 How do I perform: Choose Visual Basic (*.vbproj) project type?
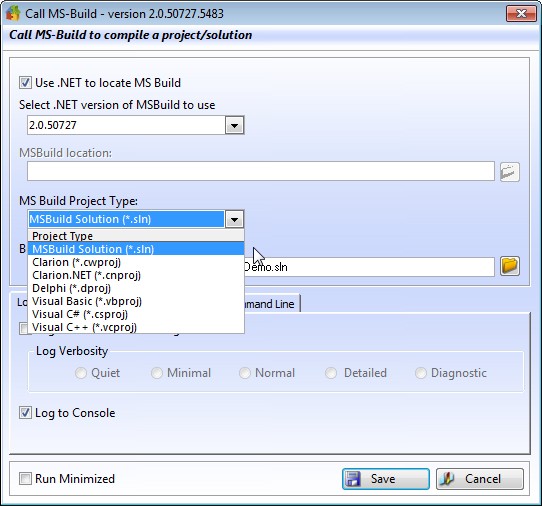(136, 301)
